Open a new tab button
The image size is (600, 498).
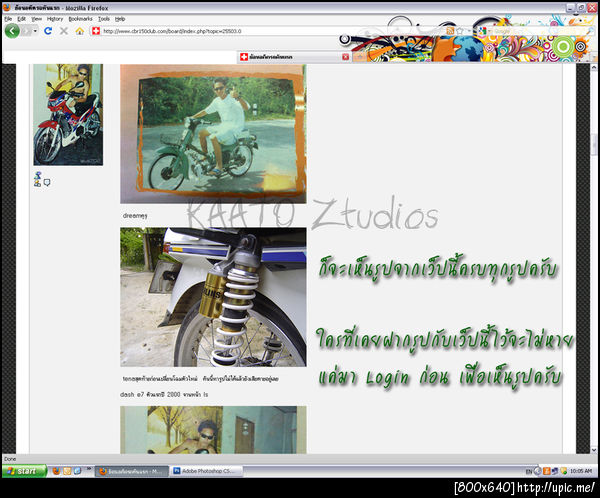[359, 57]
